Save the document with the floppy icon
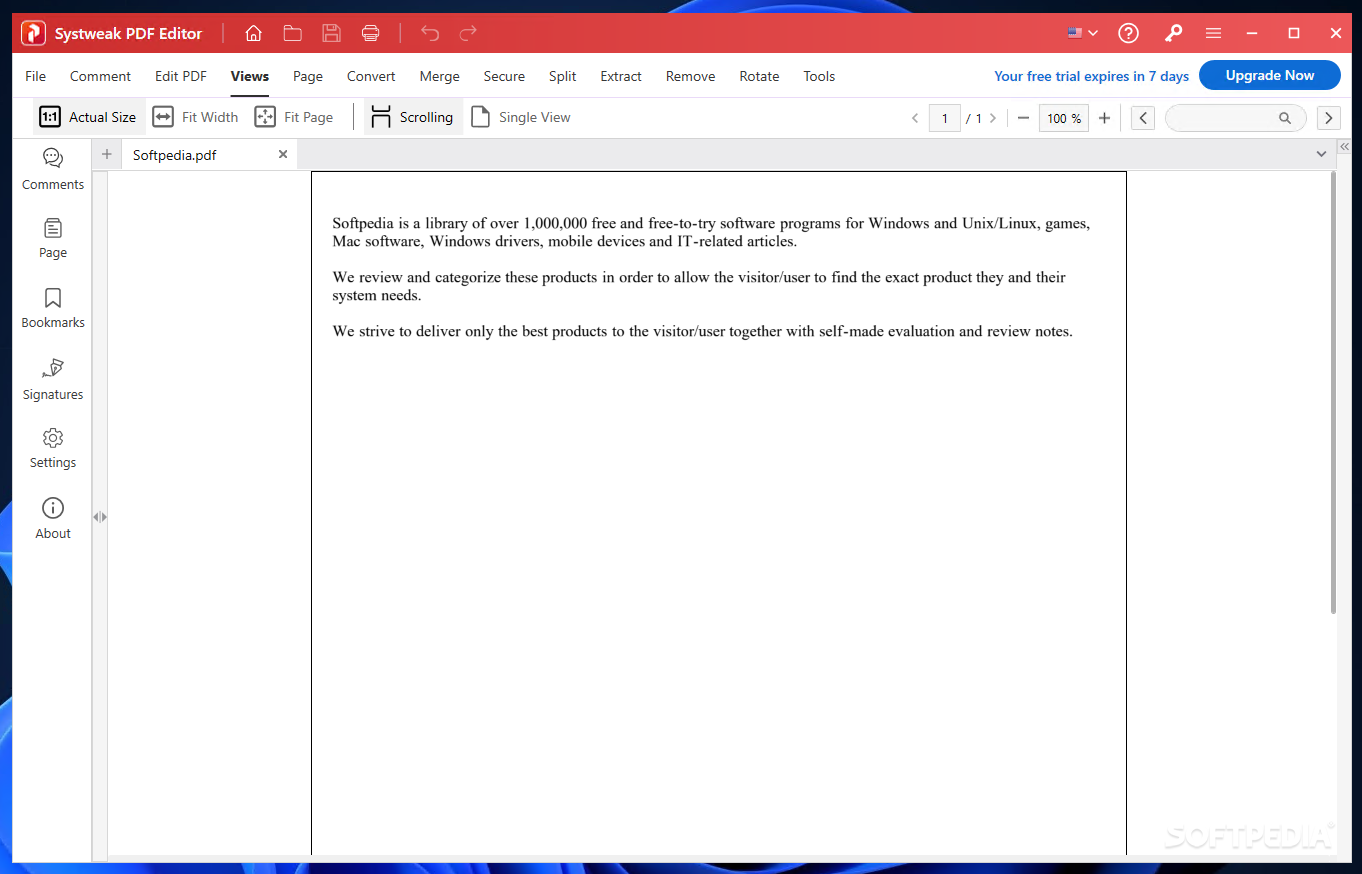The height and width of the screenshot is (874, 1362). (x=331, y=33)
